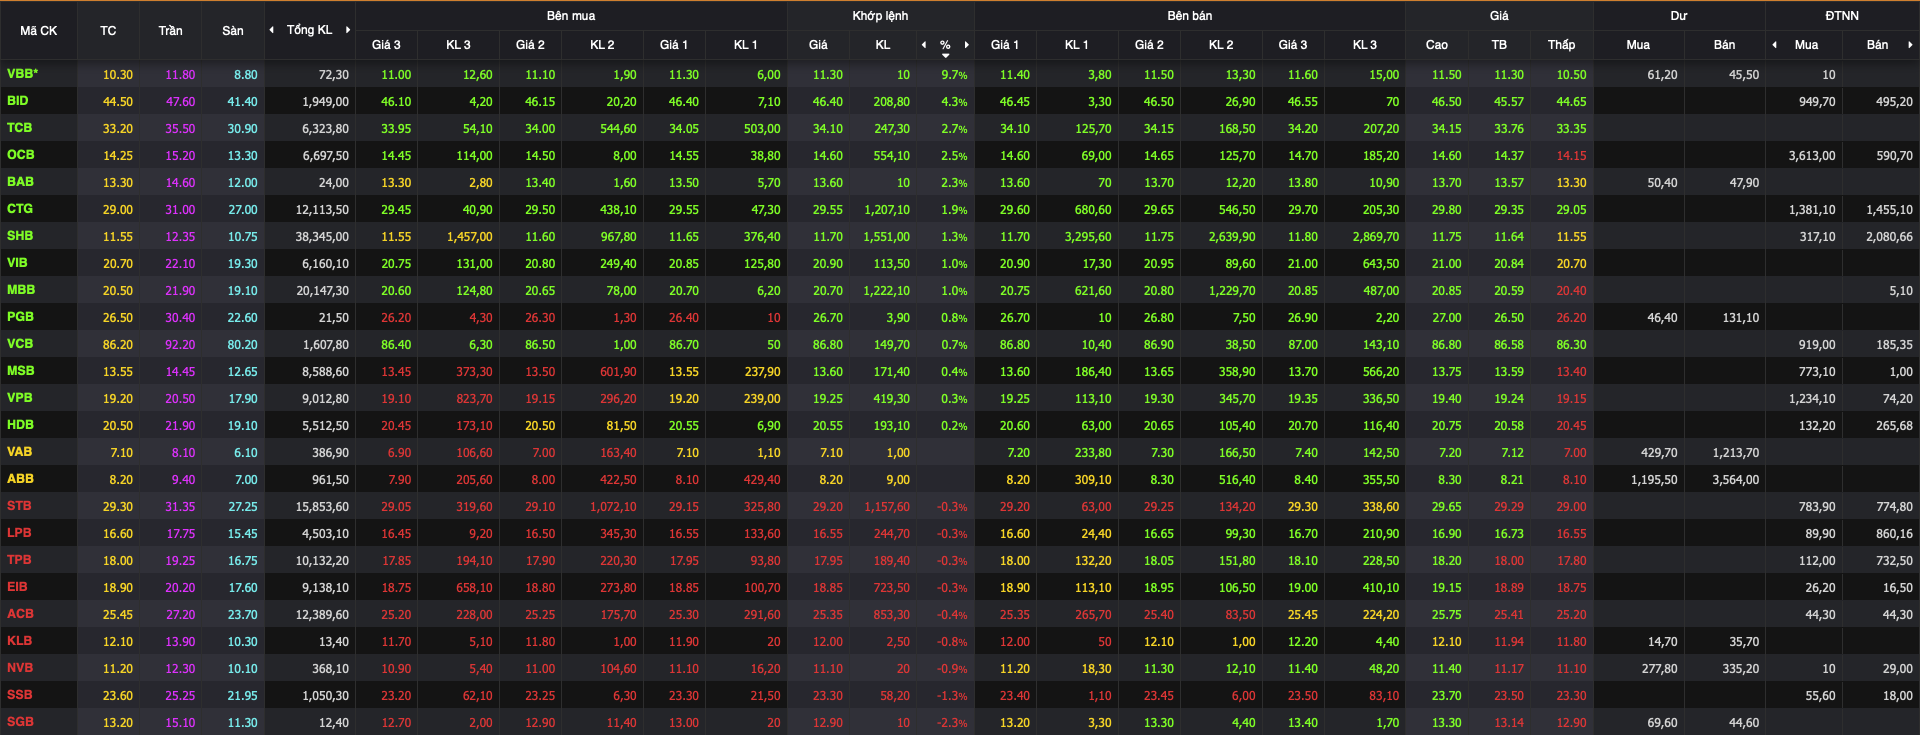Open stock symbol HDB

tap(21, 425)
